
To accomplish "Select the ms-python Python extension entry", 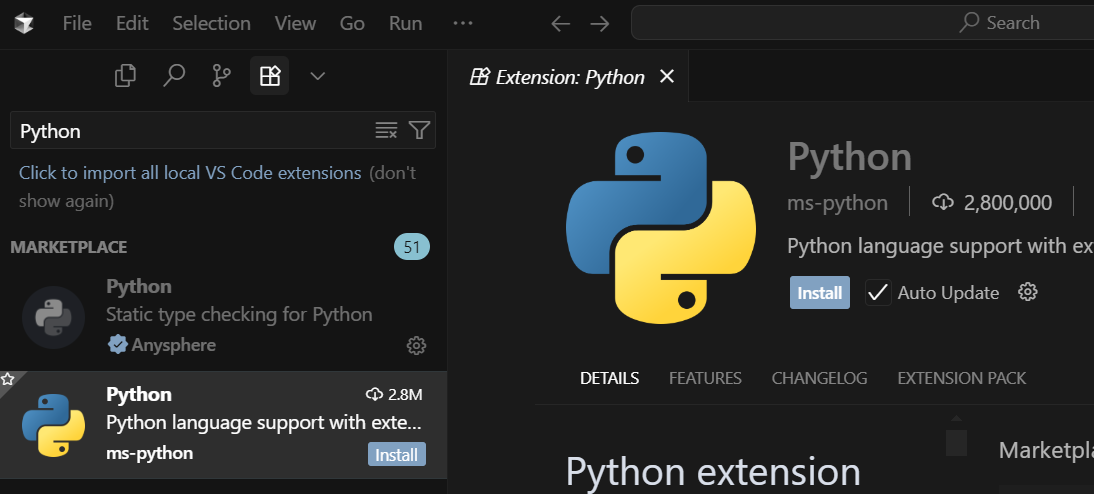I will point(223,424).
